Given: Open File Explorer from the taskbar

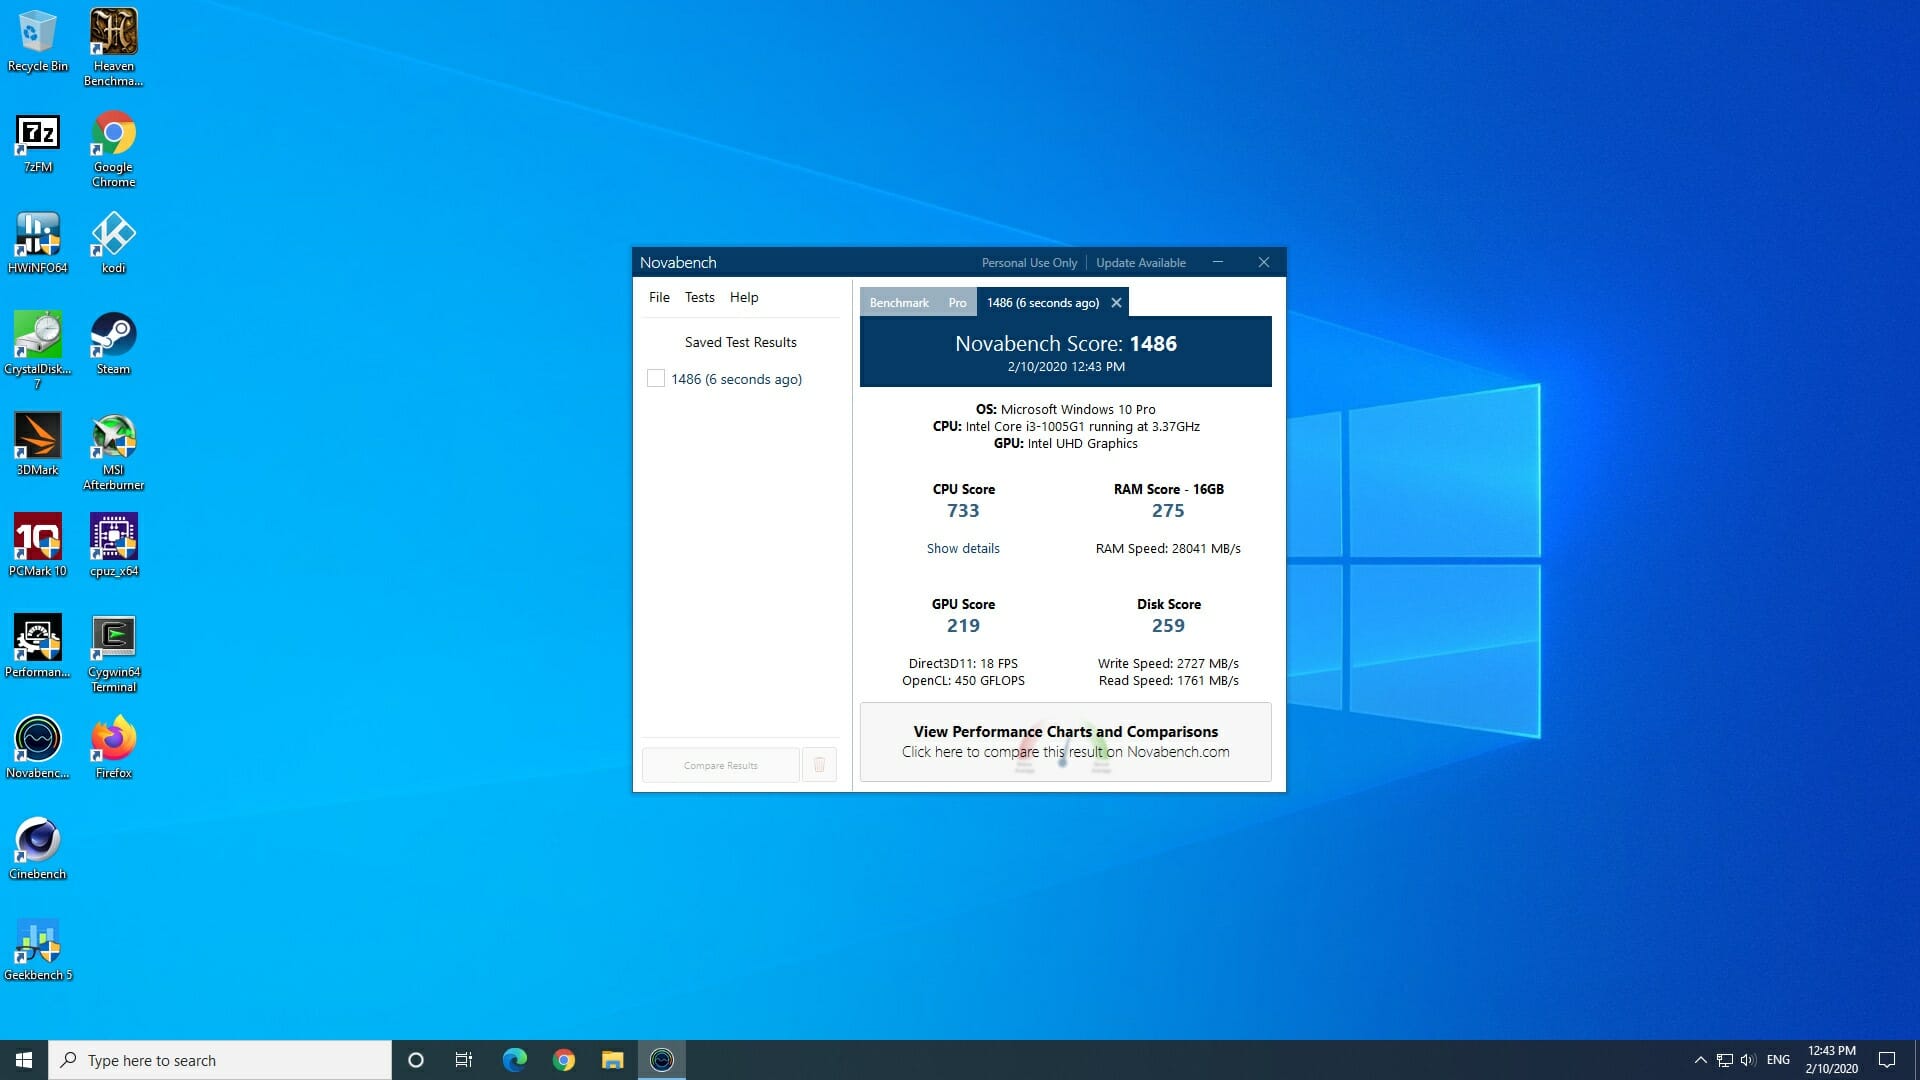Looking at the screenshot, I should point(612,1060).
